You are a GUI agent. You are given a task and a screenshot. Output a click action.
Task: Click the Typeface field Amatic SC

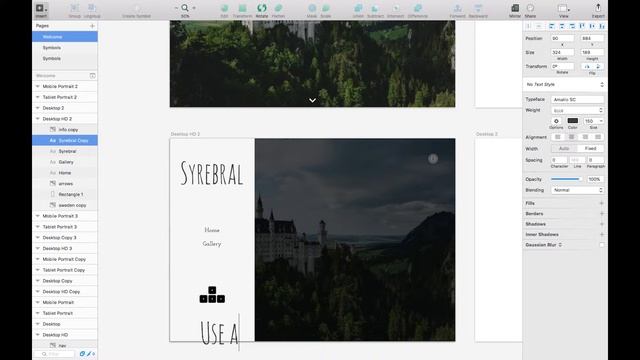click(578, 100)
